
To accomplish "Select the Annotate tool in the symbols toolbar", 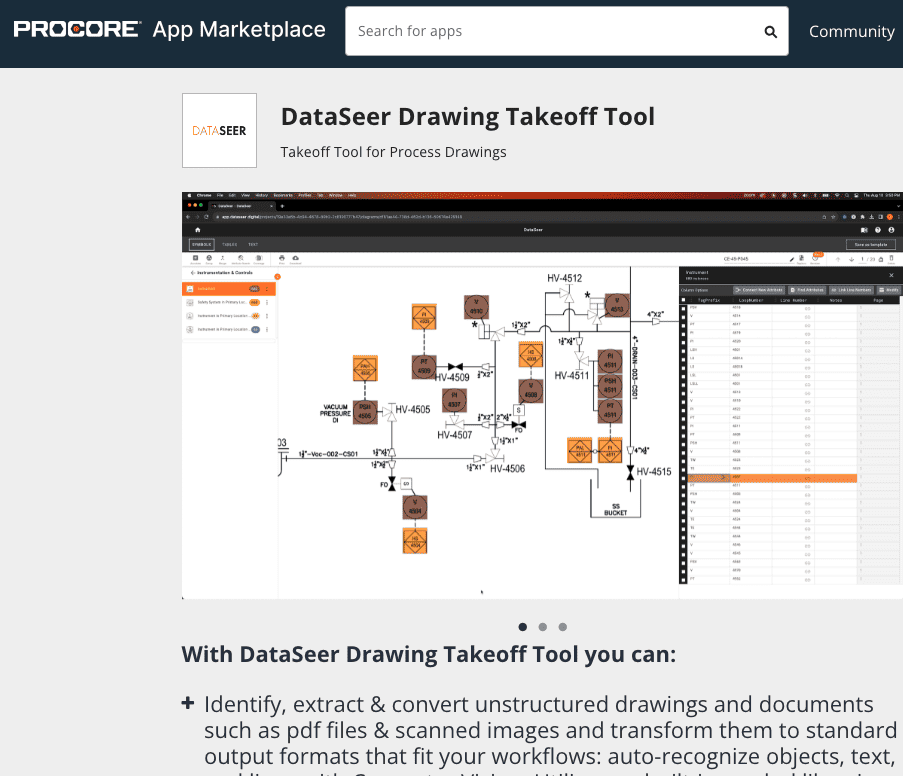I will (194, 259).
